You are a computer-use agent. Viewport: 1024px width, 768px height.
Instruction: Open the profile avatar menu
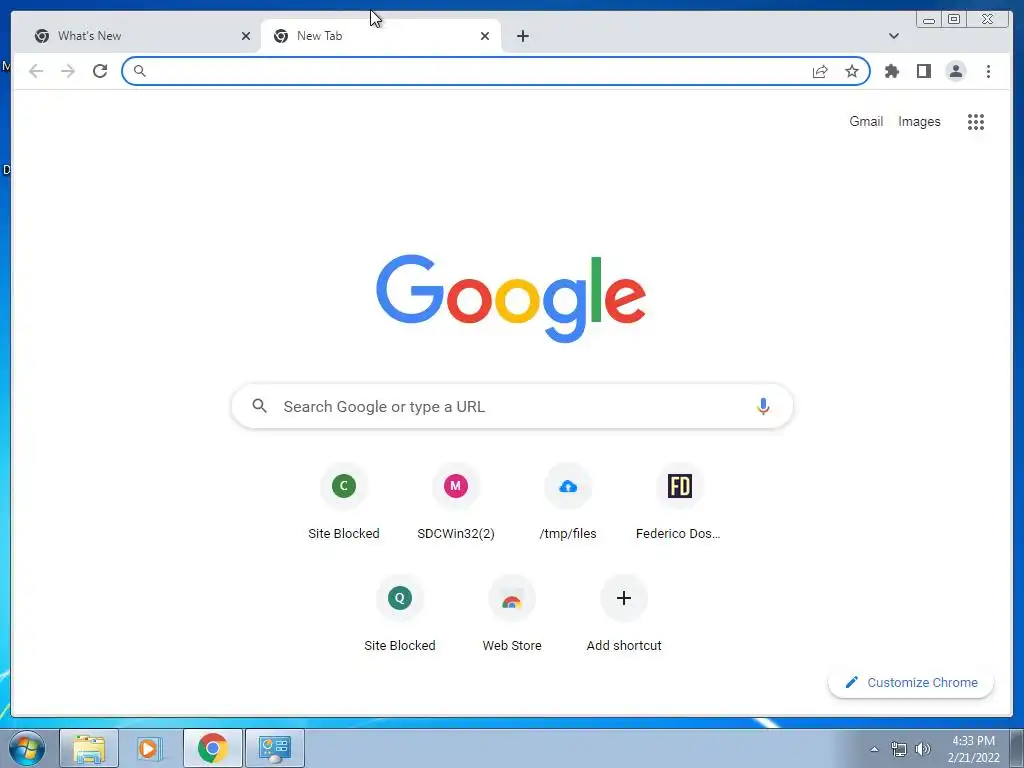tap(955, 71)
